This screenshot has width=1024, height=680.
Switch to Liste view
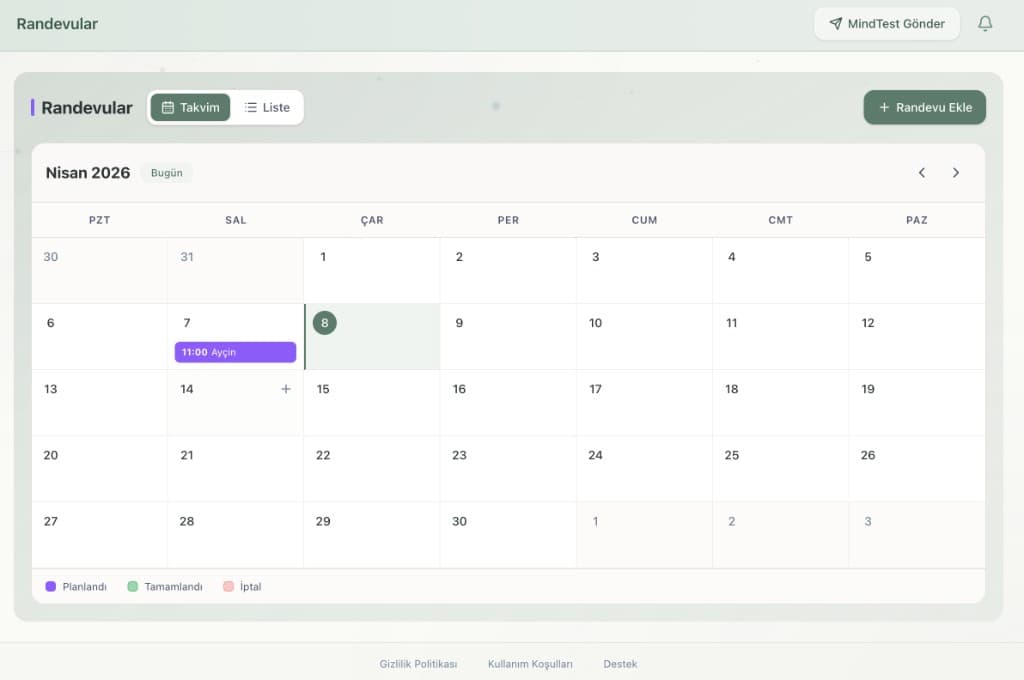click(x=267, y=108)
